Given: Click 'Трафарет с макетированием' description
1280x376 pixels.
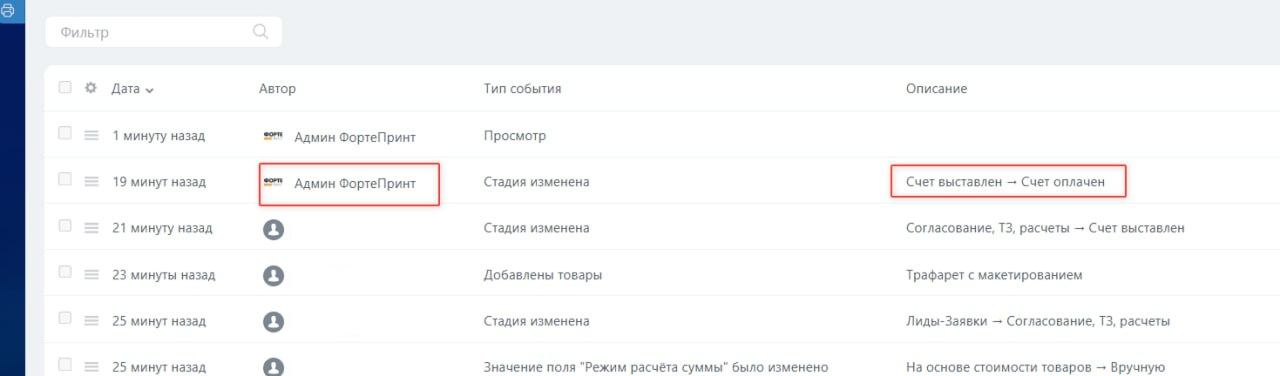Looking at the screenshot, I should pyautogui.click(x=994, y=275).
